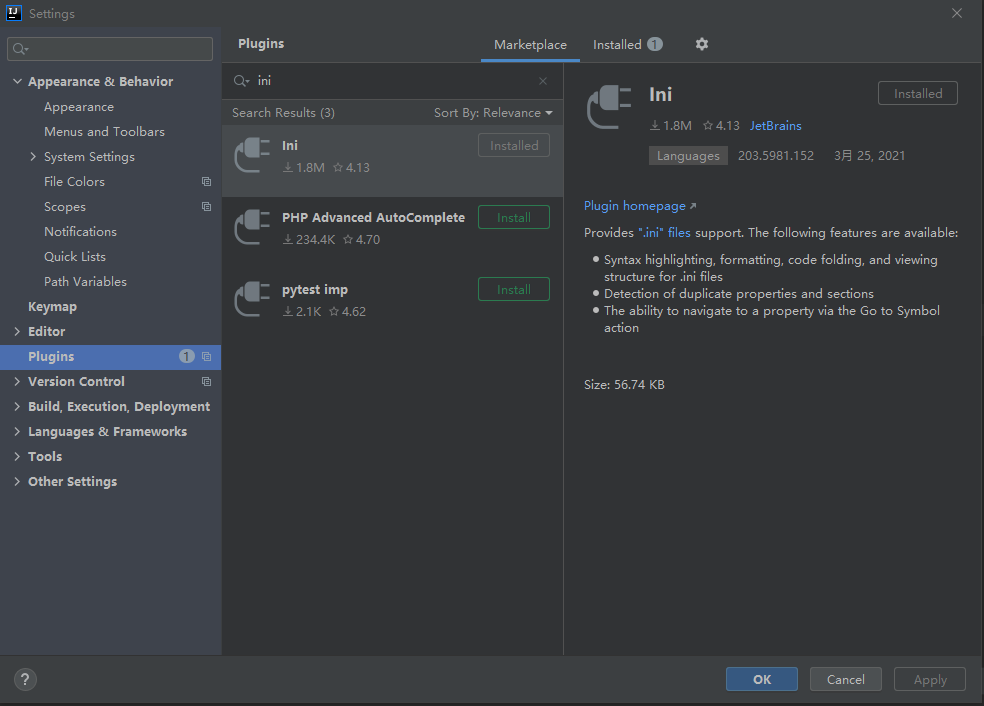Focus the settings search field
Image resolution: width=984 pixels, height=706 pixels.
point(110,49)
